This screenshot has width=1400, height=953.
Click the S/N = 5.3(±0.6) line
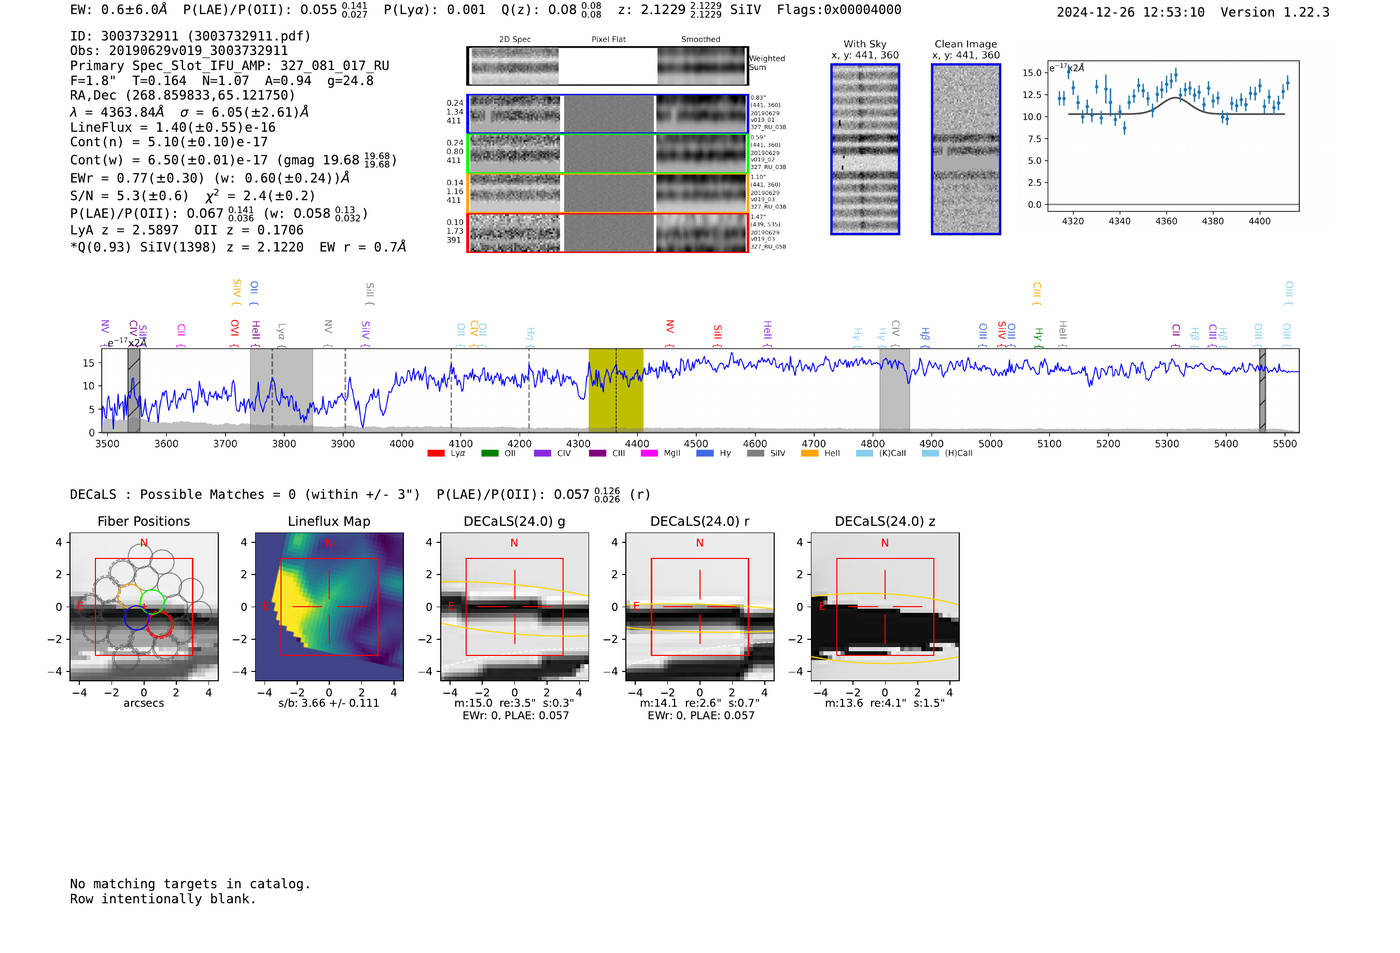pos(192,195)
